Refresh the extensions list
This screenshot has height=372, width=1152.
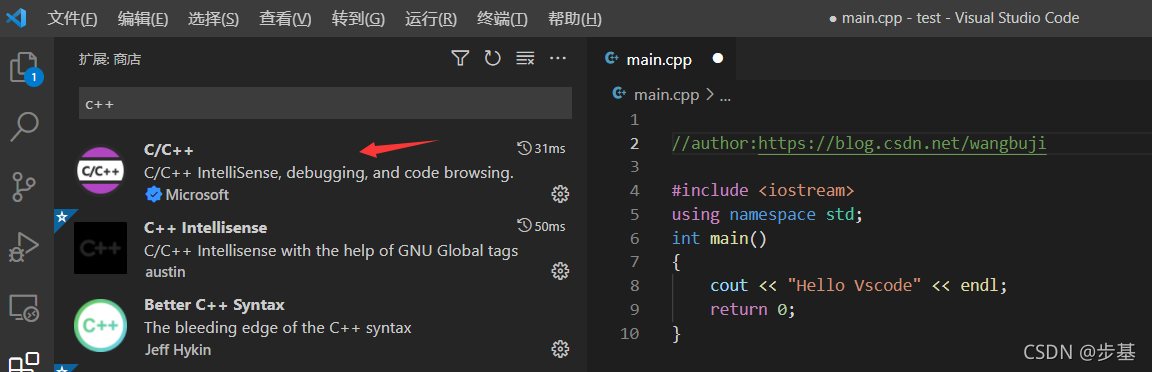pyautogui.click(x=492, y=58)
